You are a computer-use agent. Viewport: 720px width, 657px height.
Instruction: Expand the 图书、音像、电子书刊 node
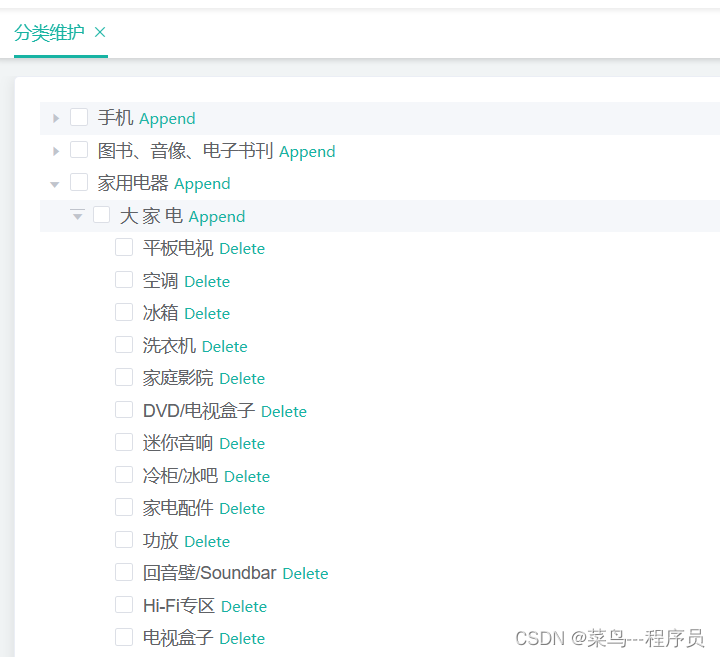pos(56,151)
